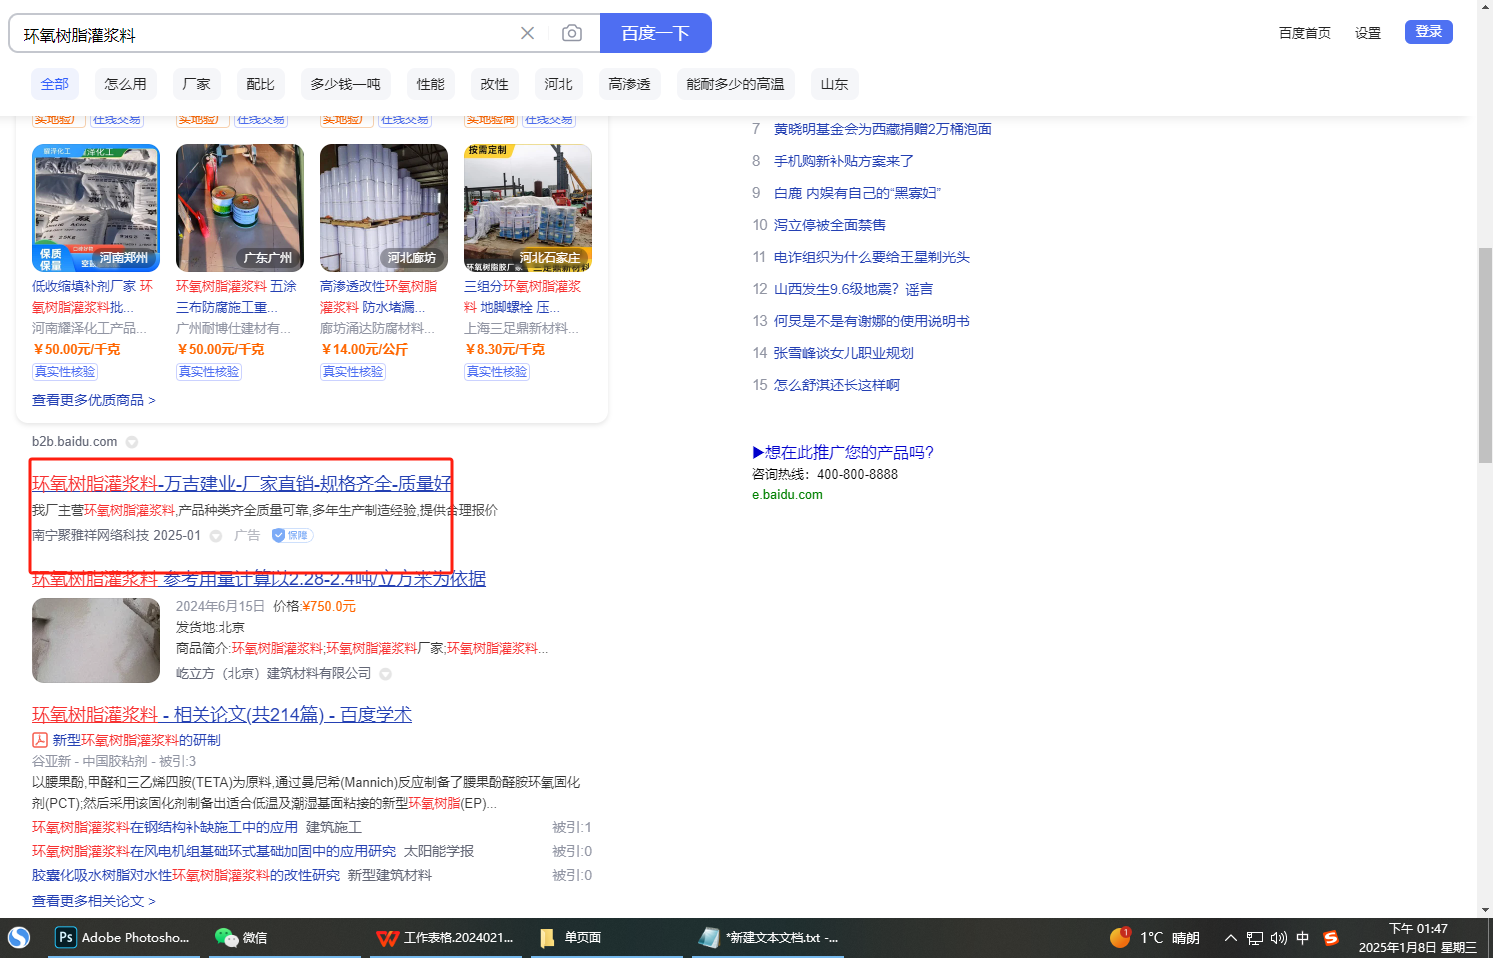
Task: Open the ad result 环氧树脂灌浆料-万吉建业
Action: (x=242, y=484)
